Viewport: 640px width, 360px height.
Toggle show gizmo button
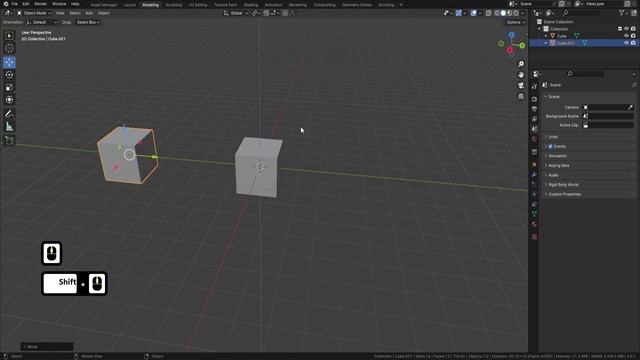coord(458,13)
